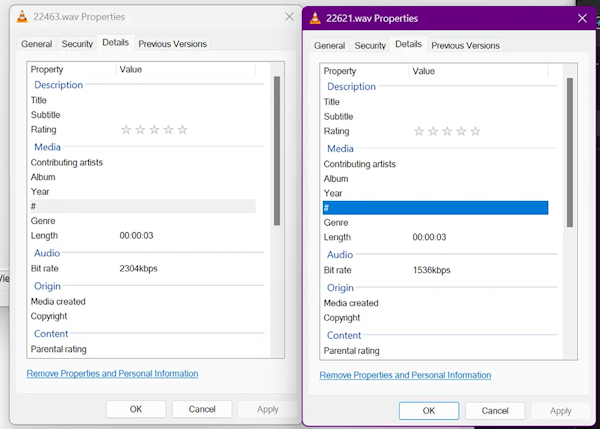The width and height of the screenshot is (600, 429).
Task: Set fifth rating star in 22621.wav window
Action: coord(475,131)
